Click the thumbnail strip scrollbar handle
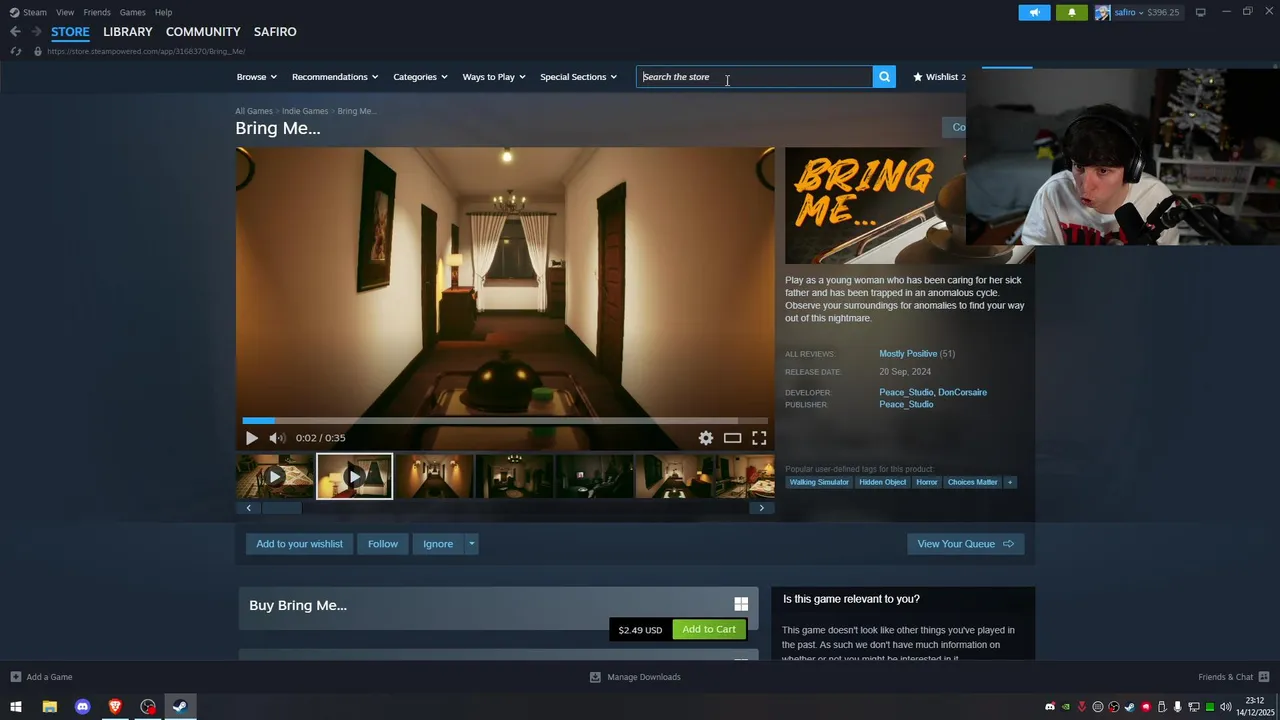The height and width of the screenshot is (720, 1280). [282, 508]
